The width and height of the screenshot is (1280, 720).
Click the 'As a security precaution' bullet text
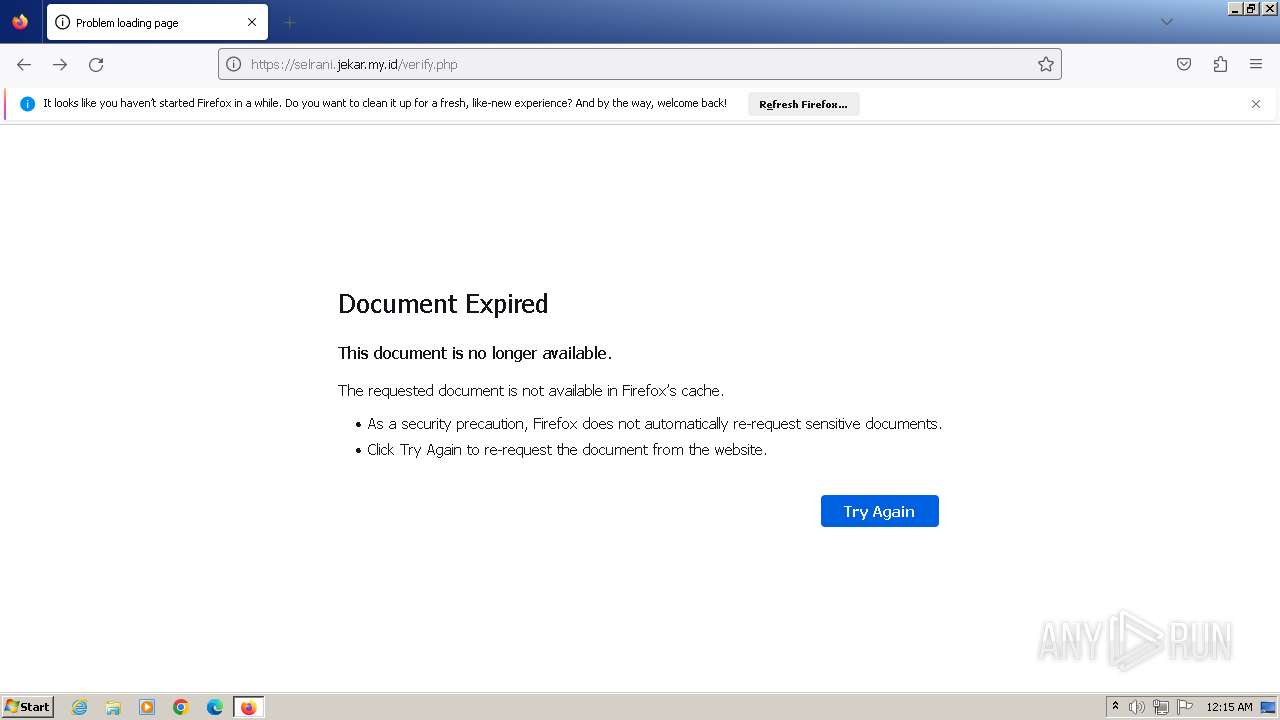pos(654,424)
